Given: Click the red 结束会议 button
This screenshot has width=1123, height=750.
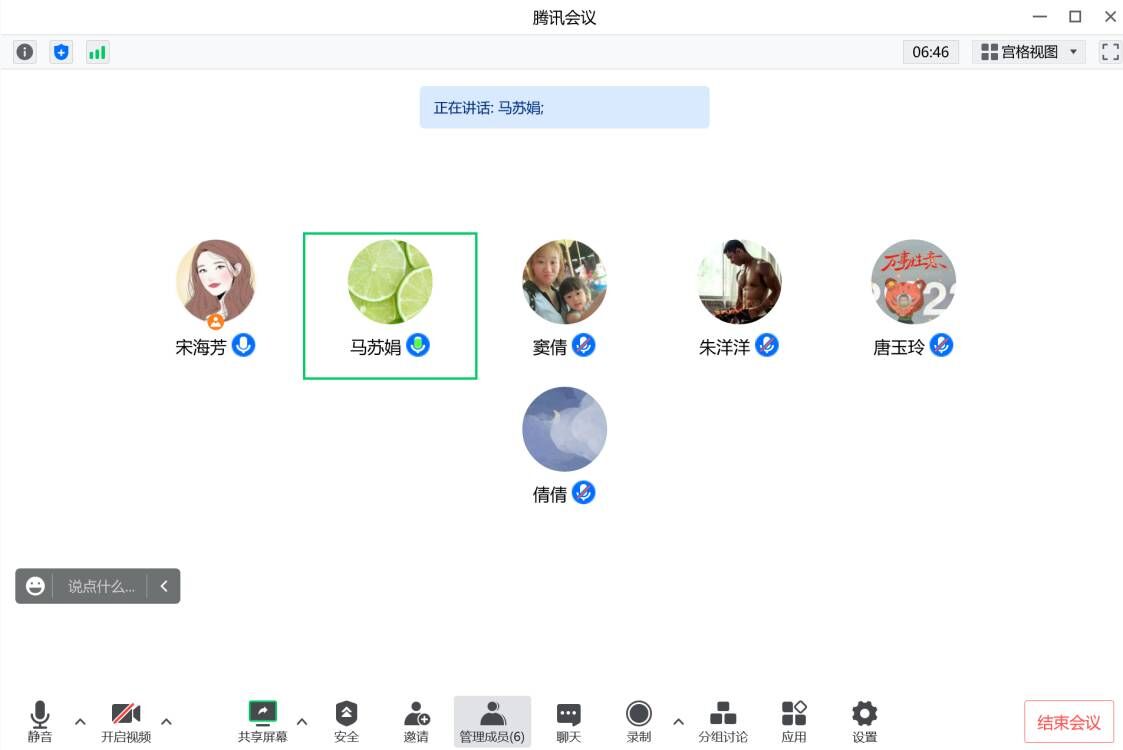Looking at the screenshot, I should [x=1068, y=722].
